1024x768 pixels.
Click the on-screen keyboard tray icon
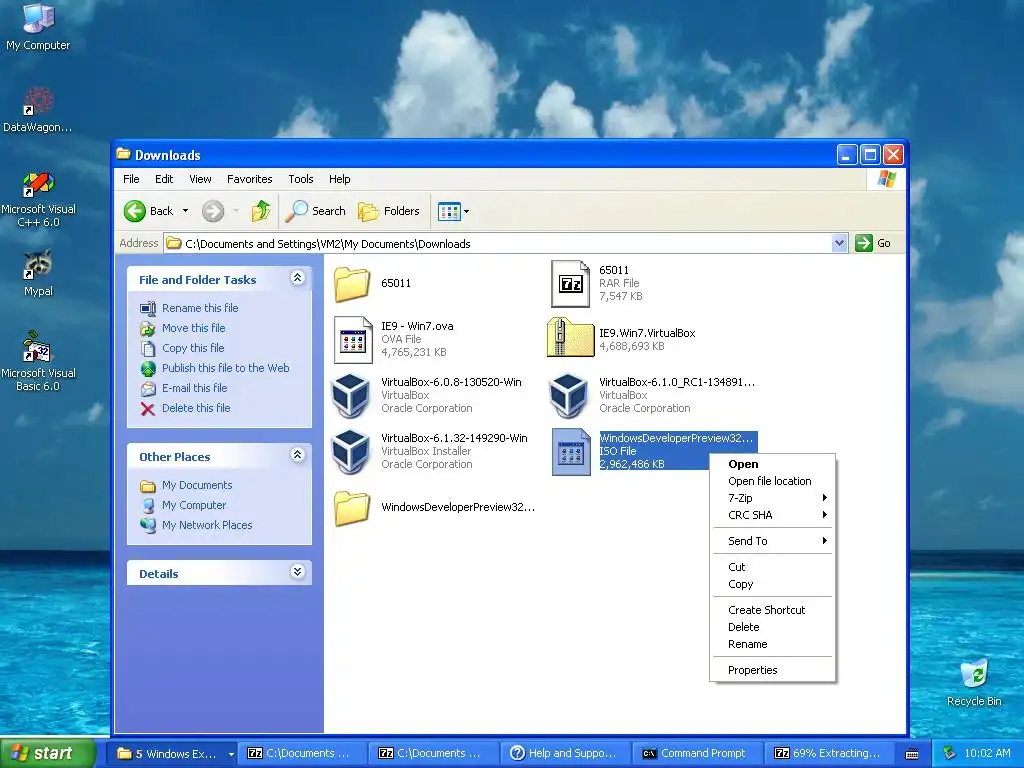coord(912,754)
